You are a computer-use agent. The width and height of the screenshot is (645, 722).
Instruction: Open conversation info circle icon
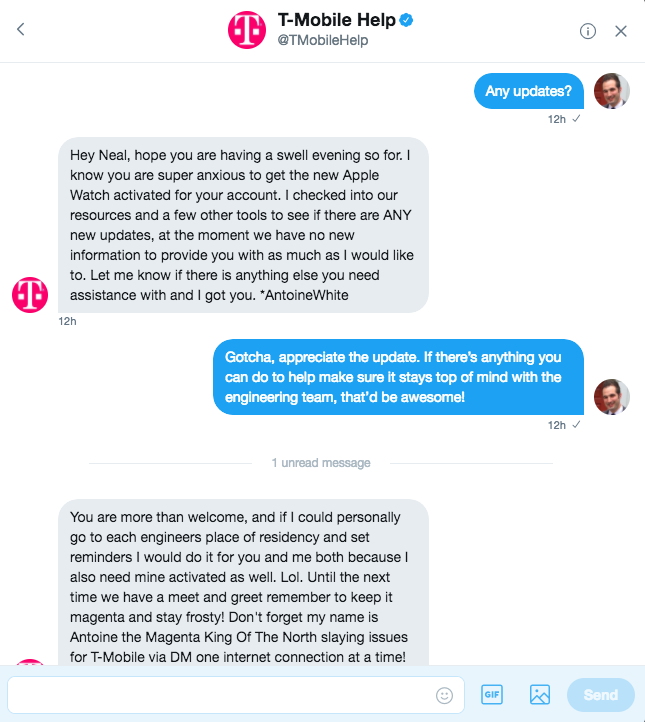587,31
